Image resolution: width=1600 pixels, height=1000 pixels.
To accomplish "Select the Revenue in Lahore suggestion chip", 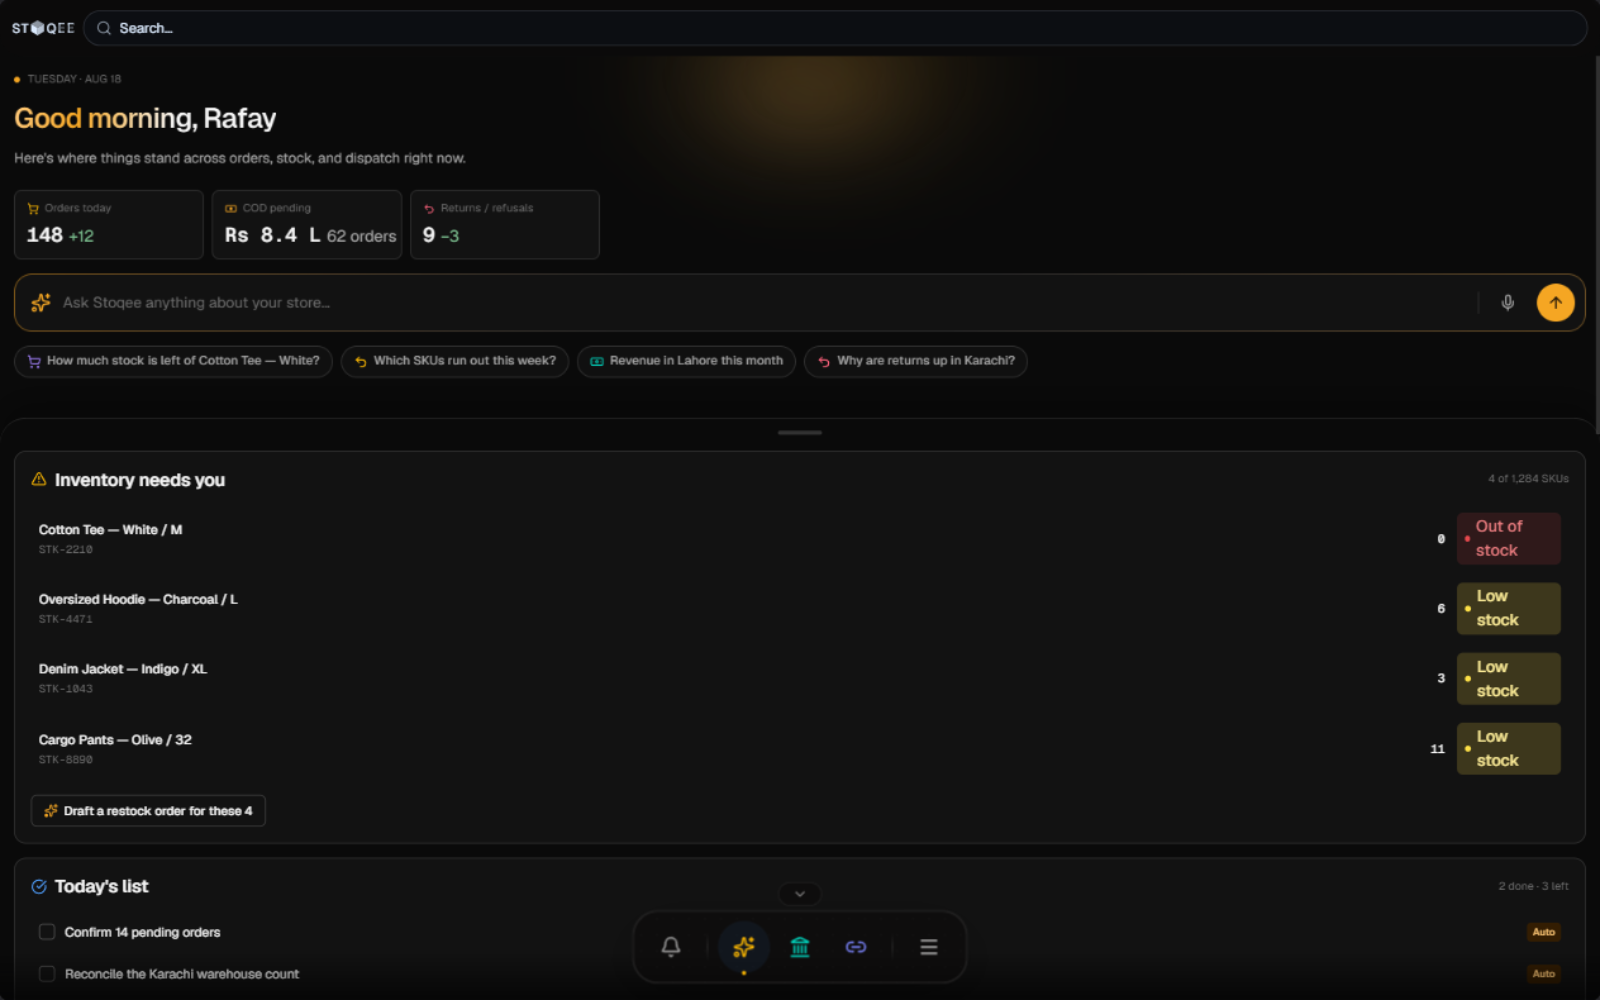I will click(x=686, y=361).
